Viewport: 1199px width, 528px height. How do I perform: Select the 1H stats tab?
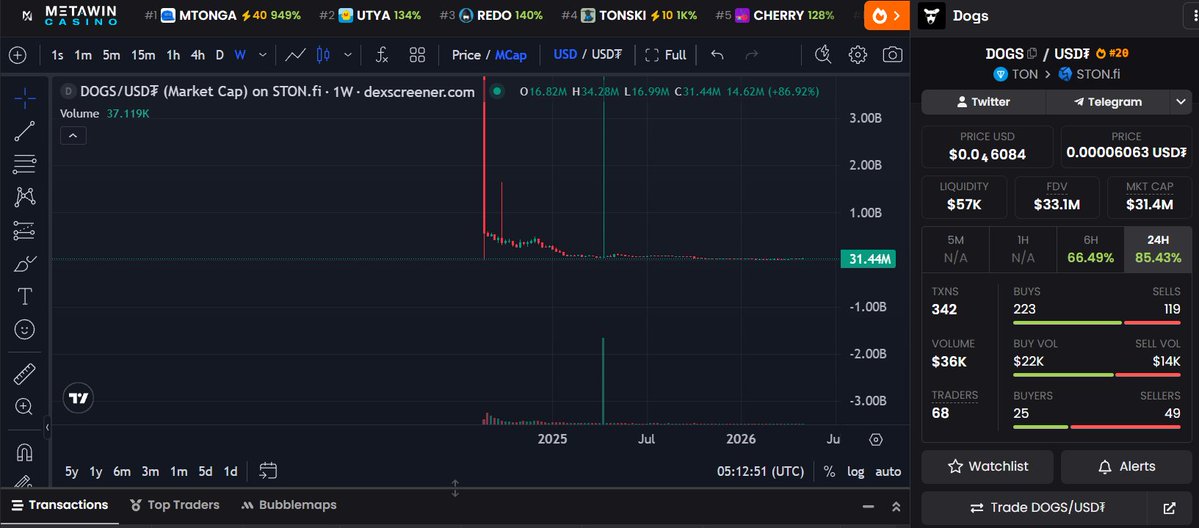click(x=1022, y=249)
